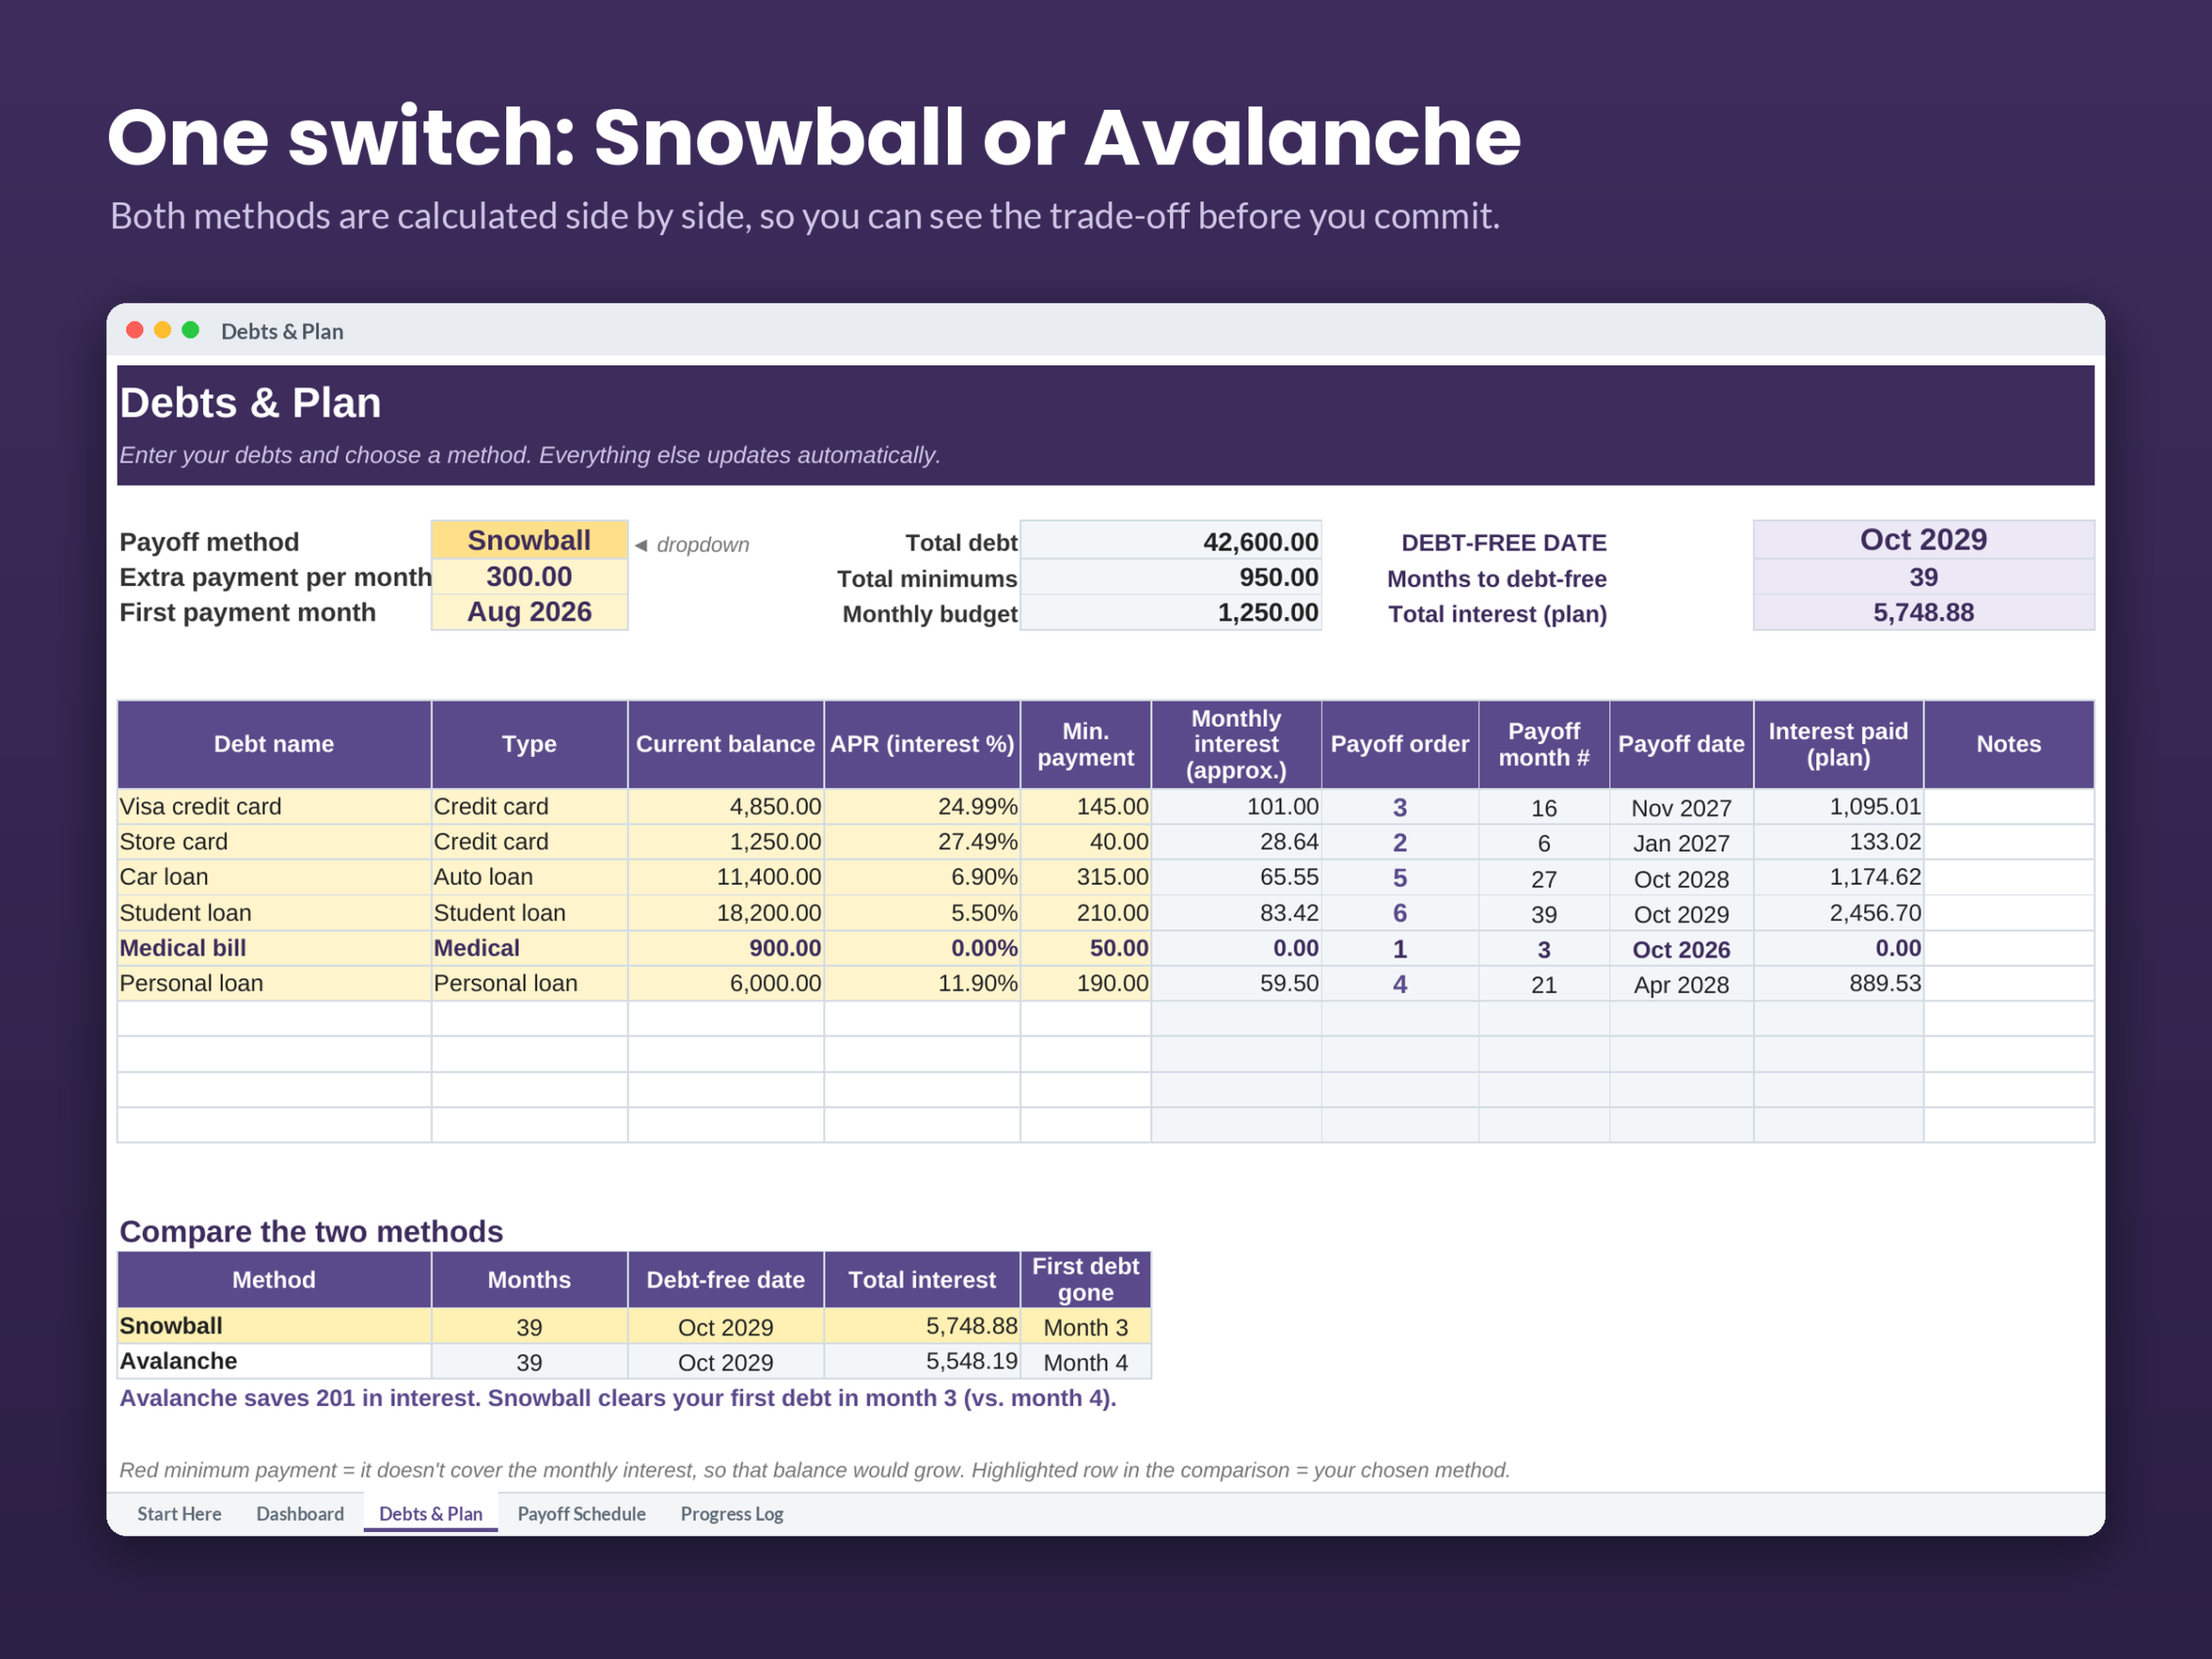Screen dimensions: 2212x1659
Task: Click the Store card balance 1,250.00 cell
Action: tap(725, 842)
